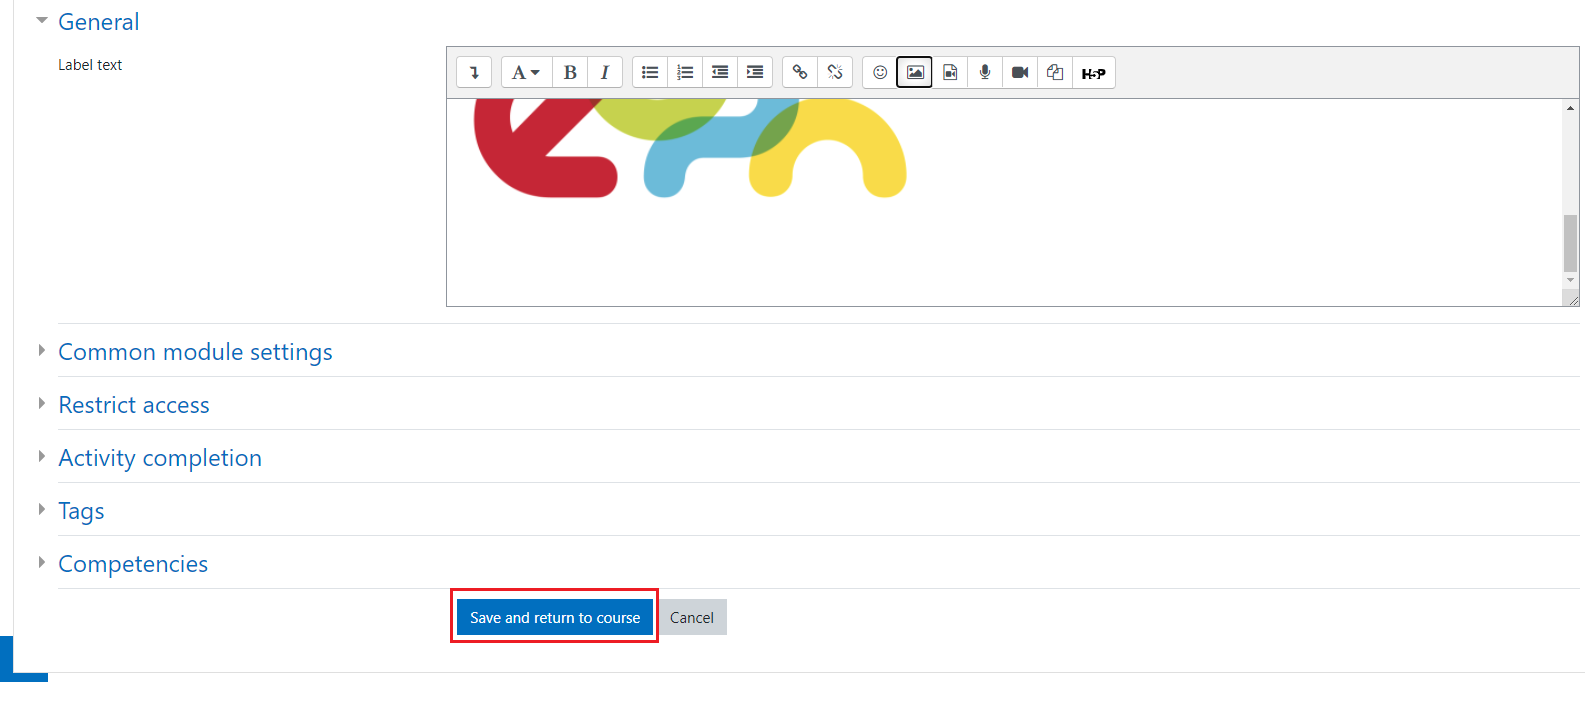Open the manage files icon

(1055, 72)
